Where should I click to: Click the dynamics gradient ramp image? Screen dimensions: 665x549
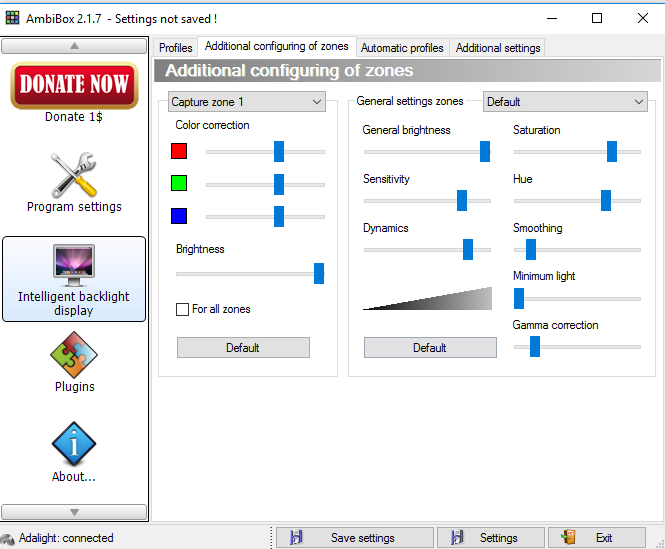click(428, 299)
